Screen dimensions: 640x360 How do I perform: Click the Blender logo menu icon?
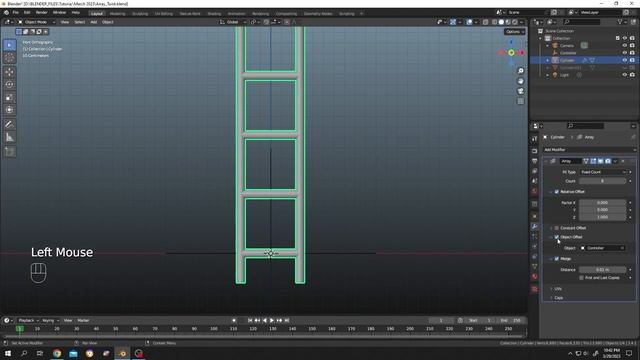click(x=6, y=13)
